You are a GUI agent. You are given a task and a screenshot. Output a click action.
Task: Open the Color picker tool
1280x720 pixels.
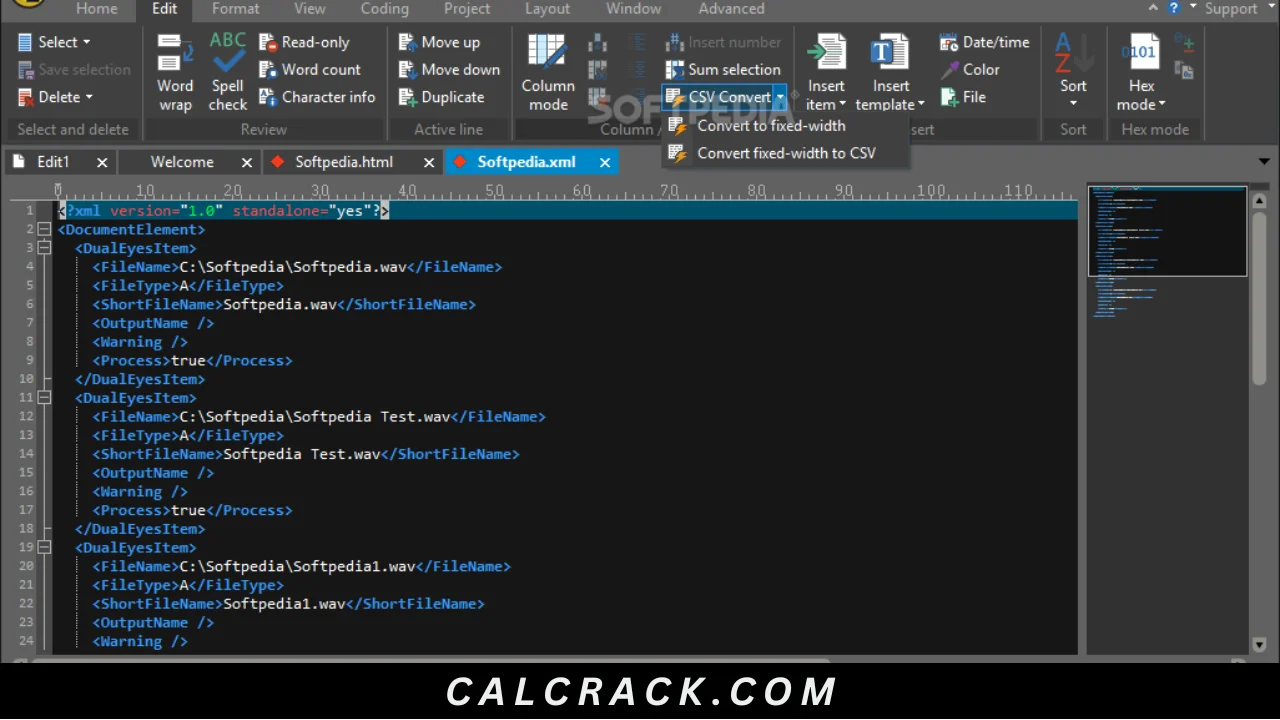(x=970, y=69)
